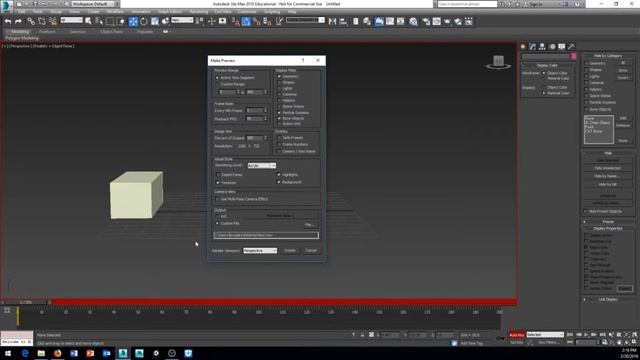Click the Mirror tool icon
Screen dimensions: 640x360
(332, 21)
